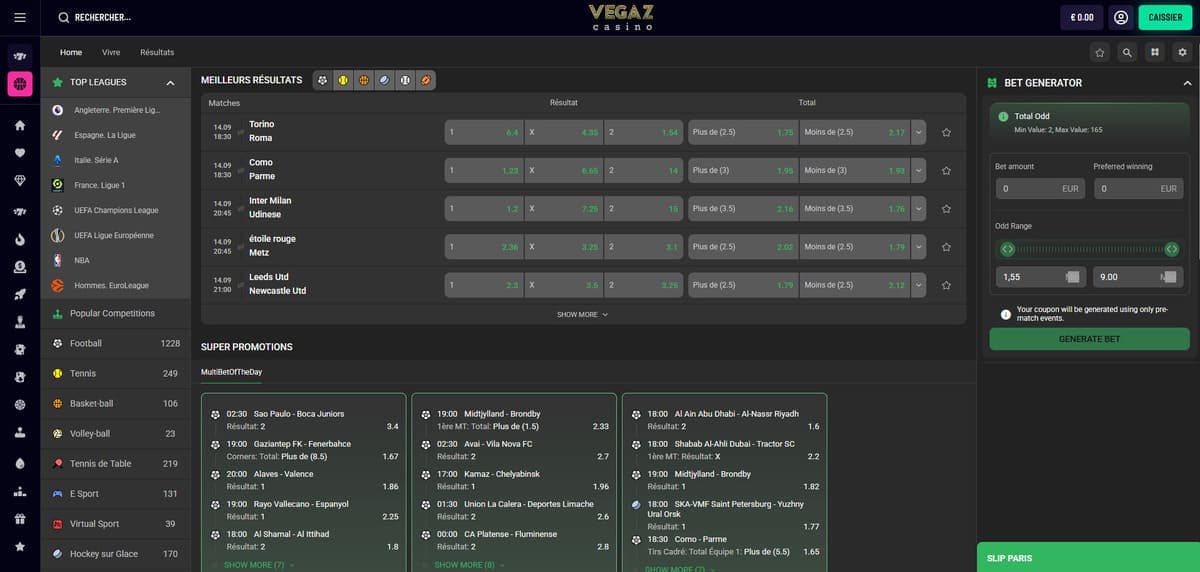1200x572 pixels.
Task: Select odds 6.4 for Torino win
Action: click(484, 132)
